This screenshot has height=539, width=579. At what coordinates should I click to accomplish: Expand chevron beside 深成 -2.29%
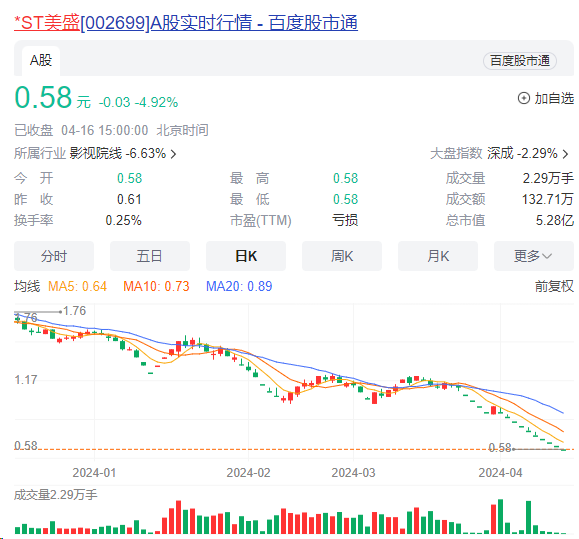pyautogui.click(x=565, y=154)
